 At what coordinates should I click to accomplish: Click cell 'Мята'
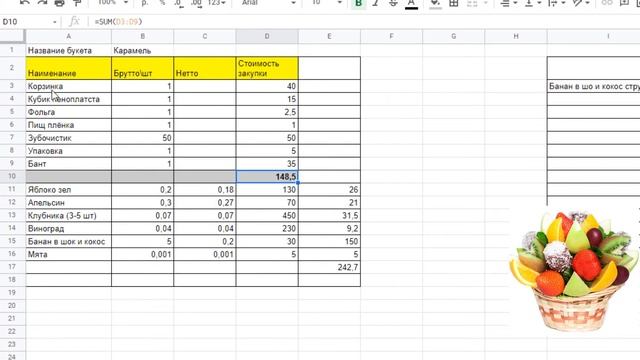[x=69, y=254]
